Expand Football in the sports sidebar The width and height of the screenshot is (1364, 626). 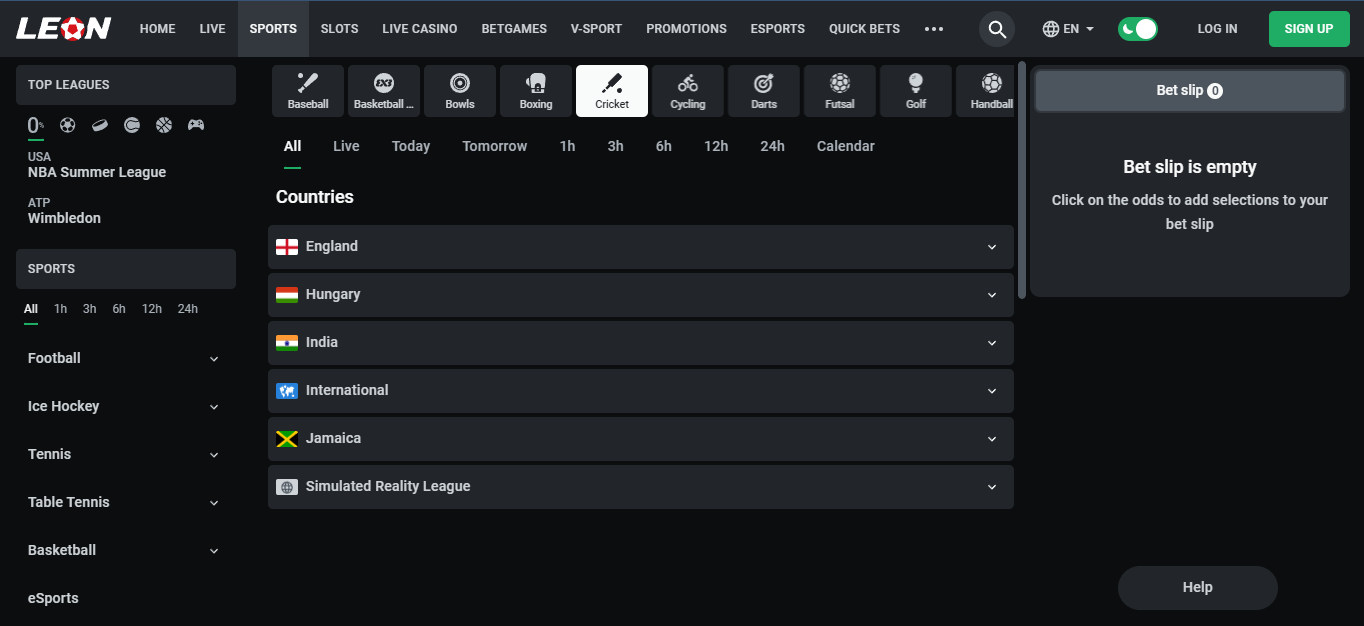point(124,358)
